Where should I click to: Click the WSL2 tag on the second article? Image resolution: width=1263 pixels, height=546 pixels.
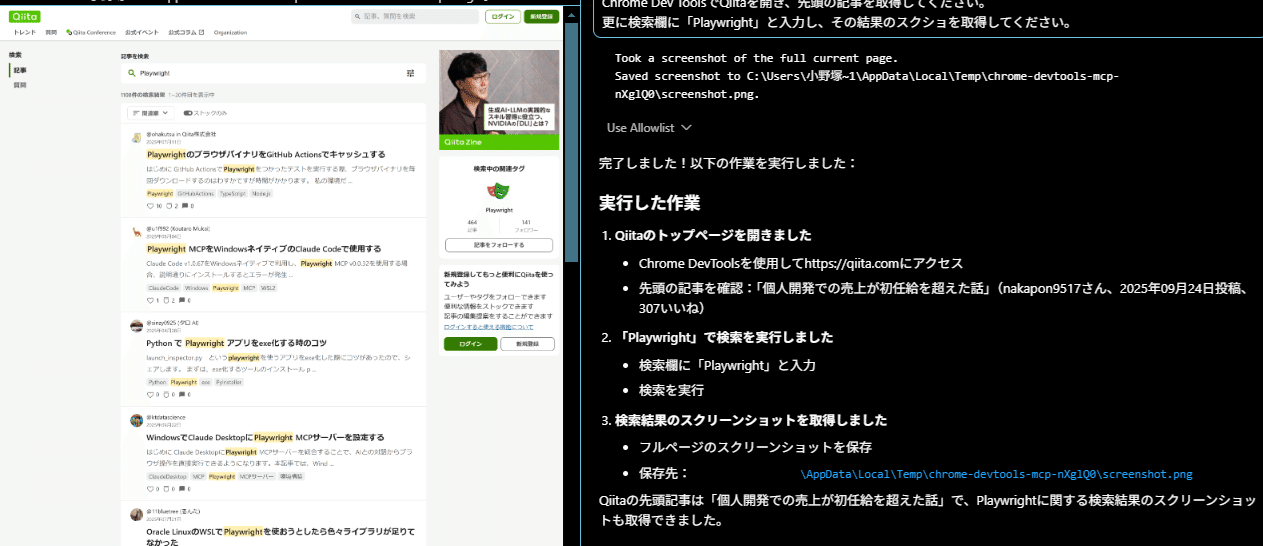(268, 287)
